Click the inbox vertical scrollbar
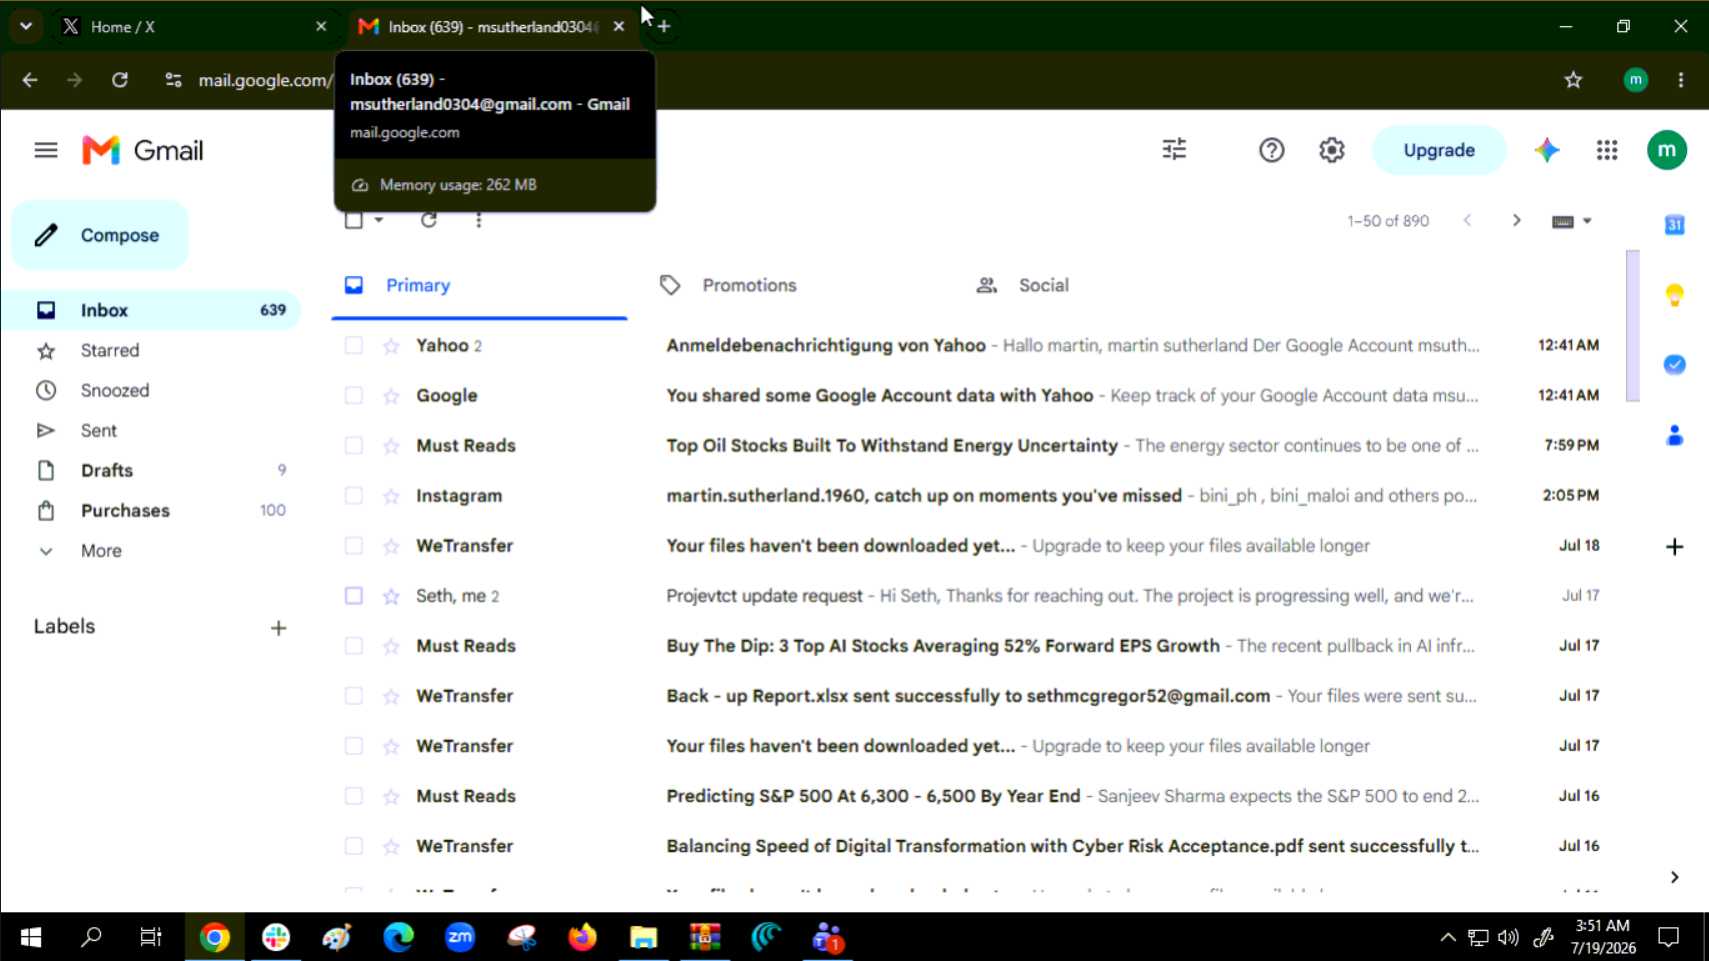The image size is (1709, 961). pos(1632,325)
